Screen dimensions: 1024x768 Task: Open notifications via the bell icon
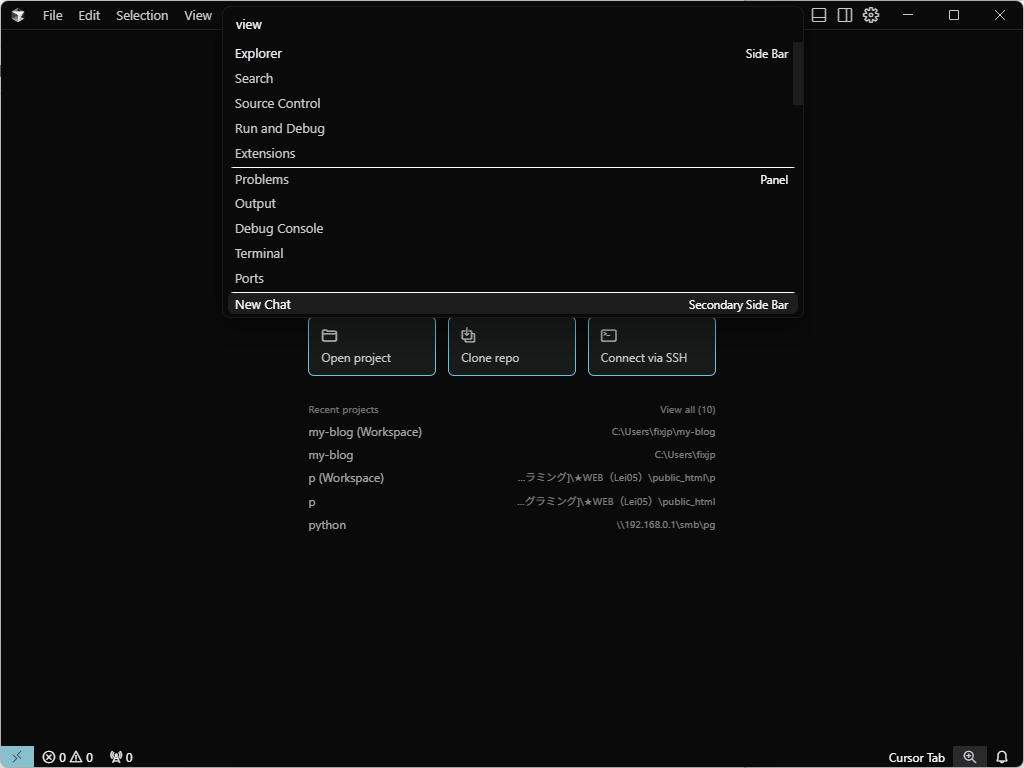pyautogui.click(x=1002, y=757)
